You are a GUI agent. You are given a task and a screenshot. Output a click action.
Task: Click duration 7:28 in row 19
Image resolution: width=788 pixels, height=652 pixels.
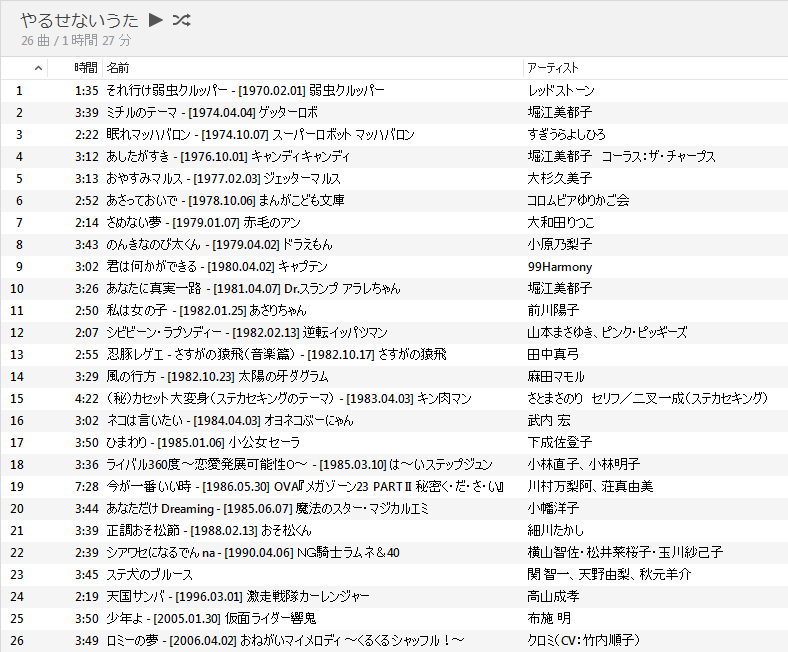87,487
